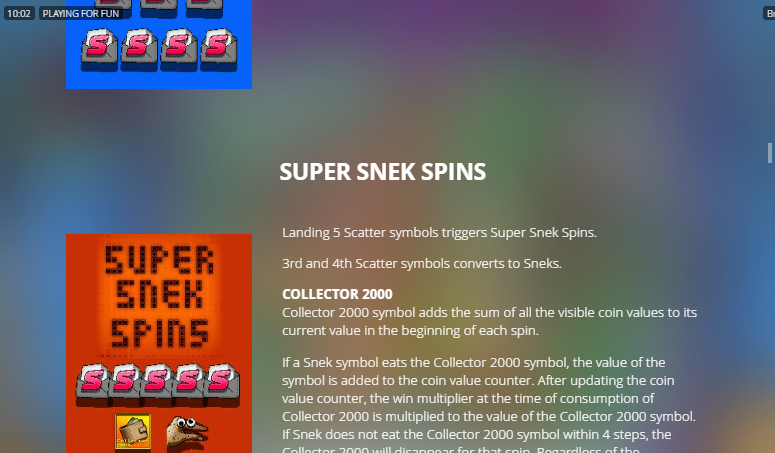
Task: Click last scatter symbol in red five-scatter row
Action: tap(223, 383)
